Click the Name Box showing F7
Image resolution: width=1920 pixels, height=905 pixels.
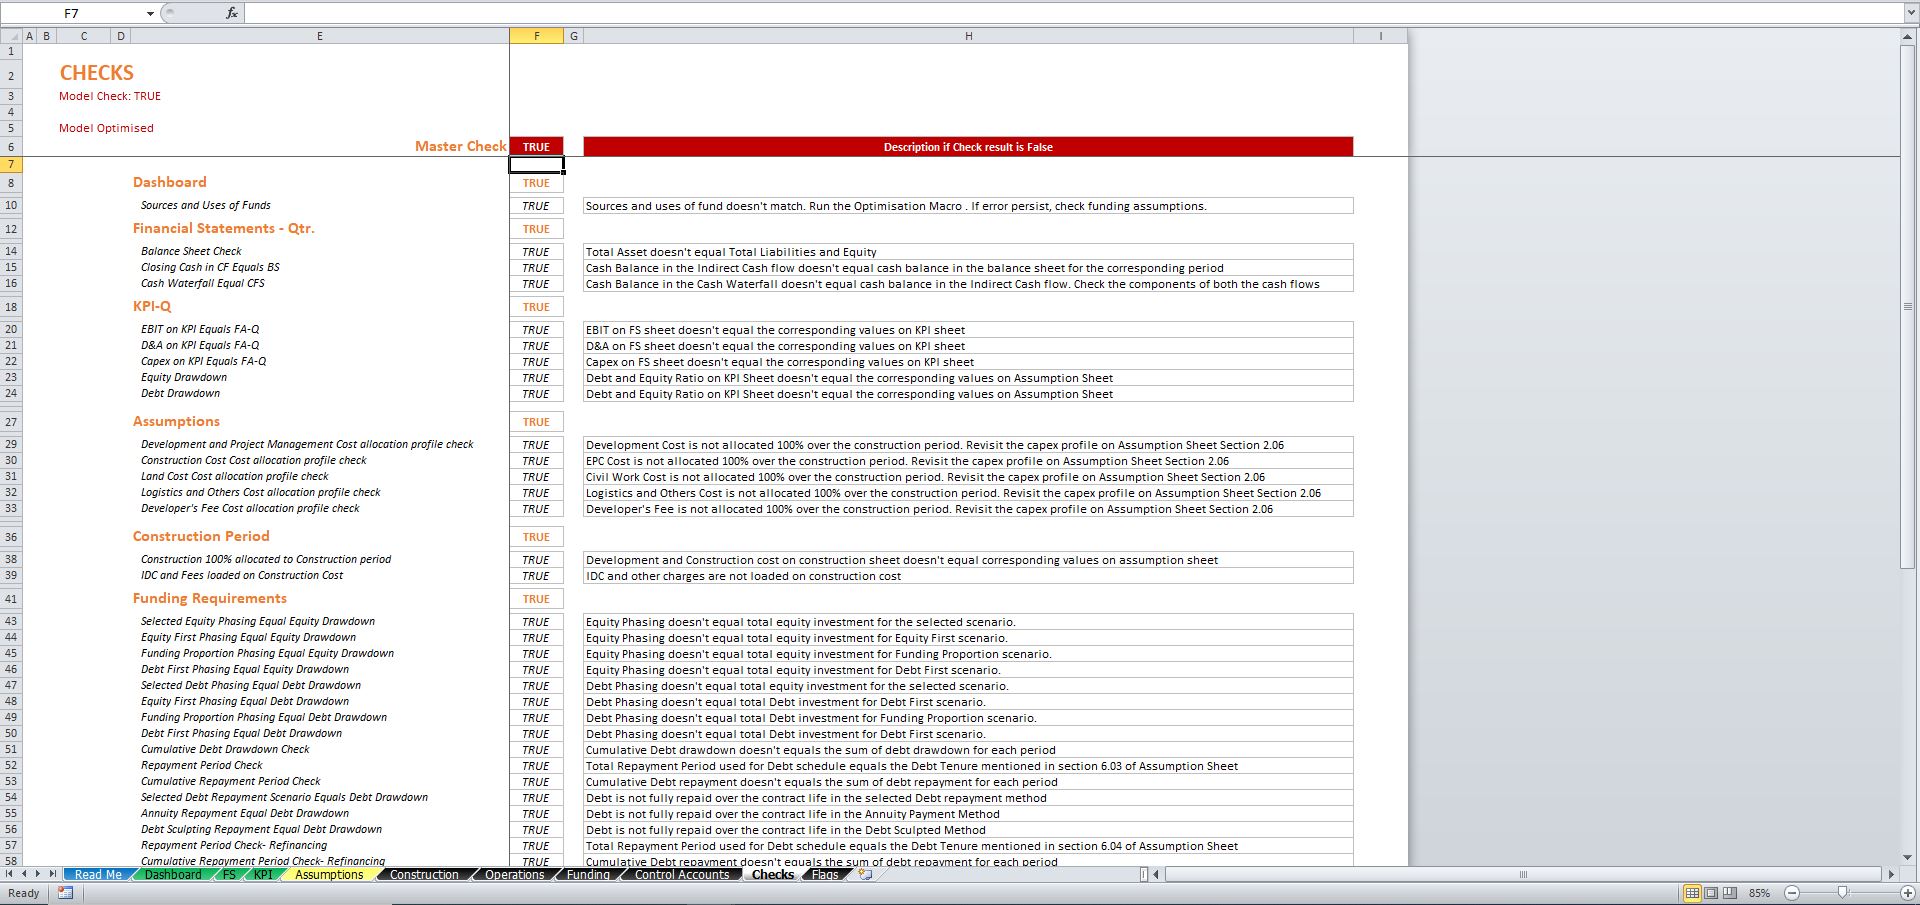(x=72, y=13)
